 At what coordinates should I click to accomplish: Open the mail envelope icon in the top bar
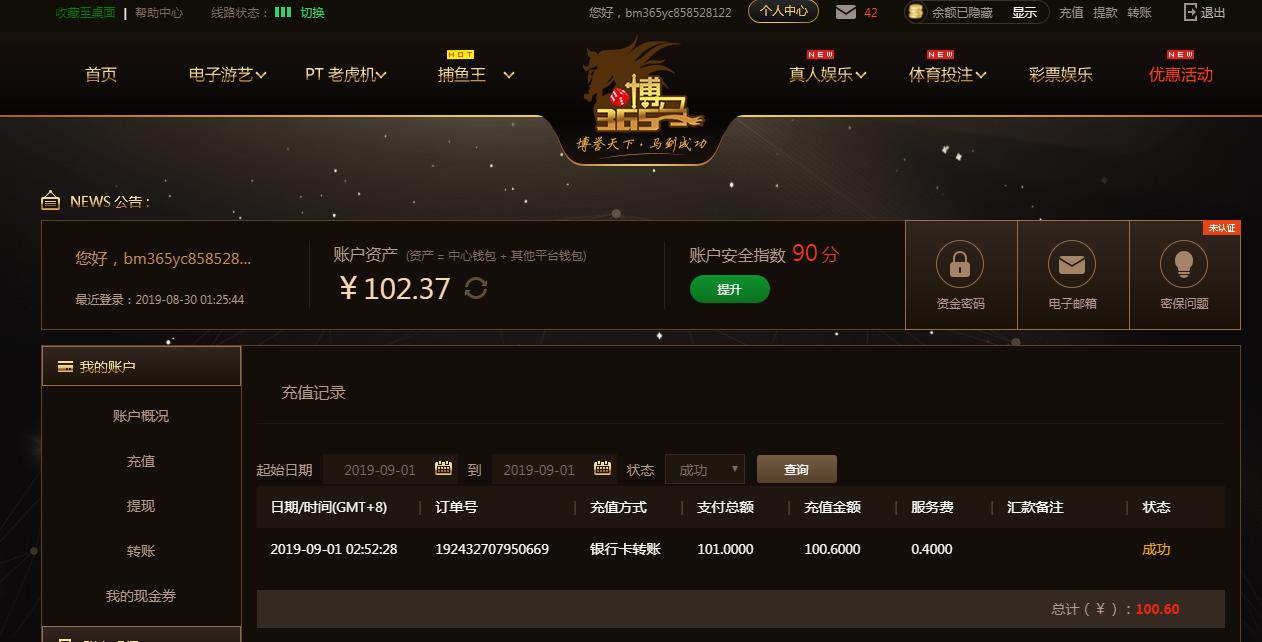[846, 12]
